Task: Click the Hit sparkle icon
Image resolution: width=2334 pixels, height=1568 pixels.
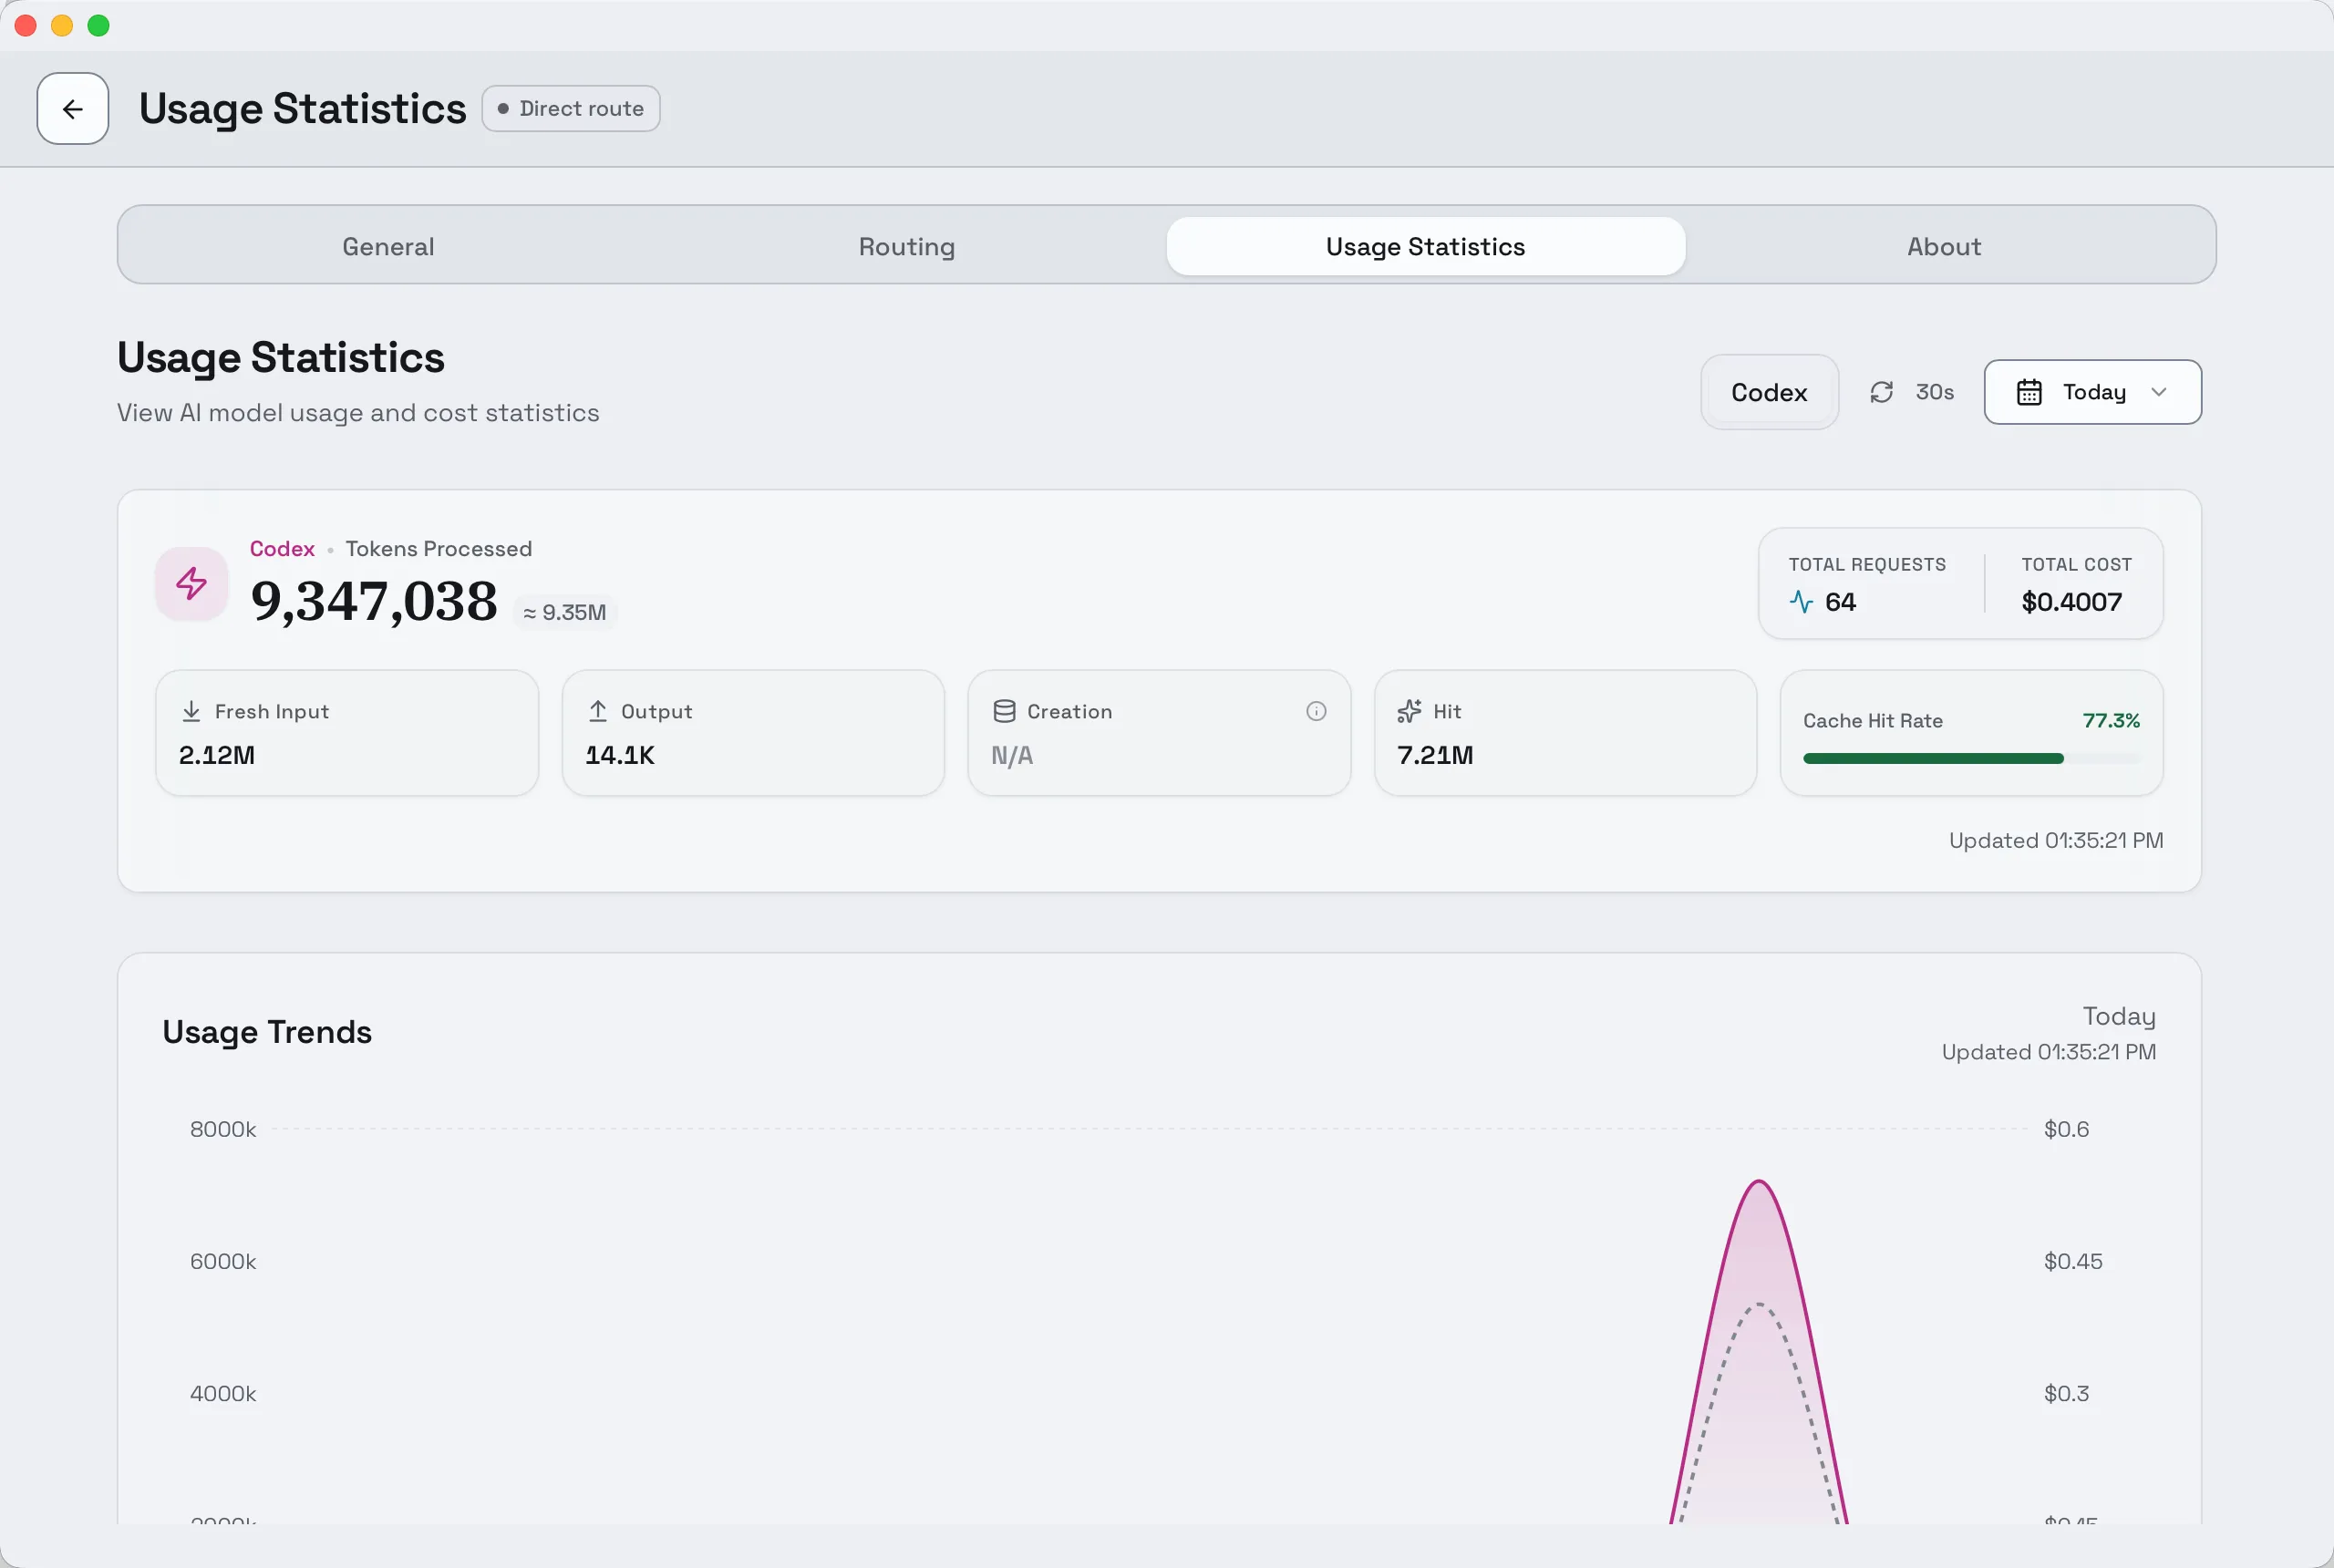Action: (1410, 711)
